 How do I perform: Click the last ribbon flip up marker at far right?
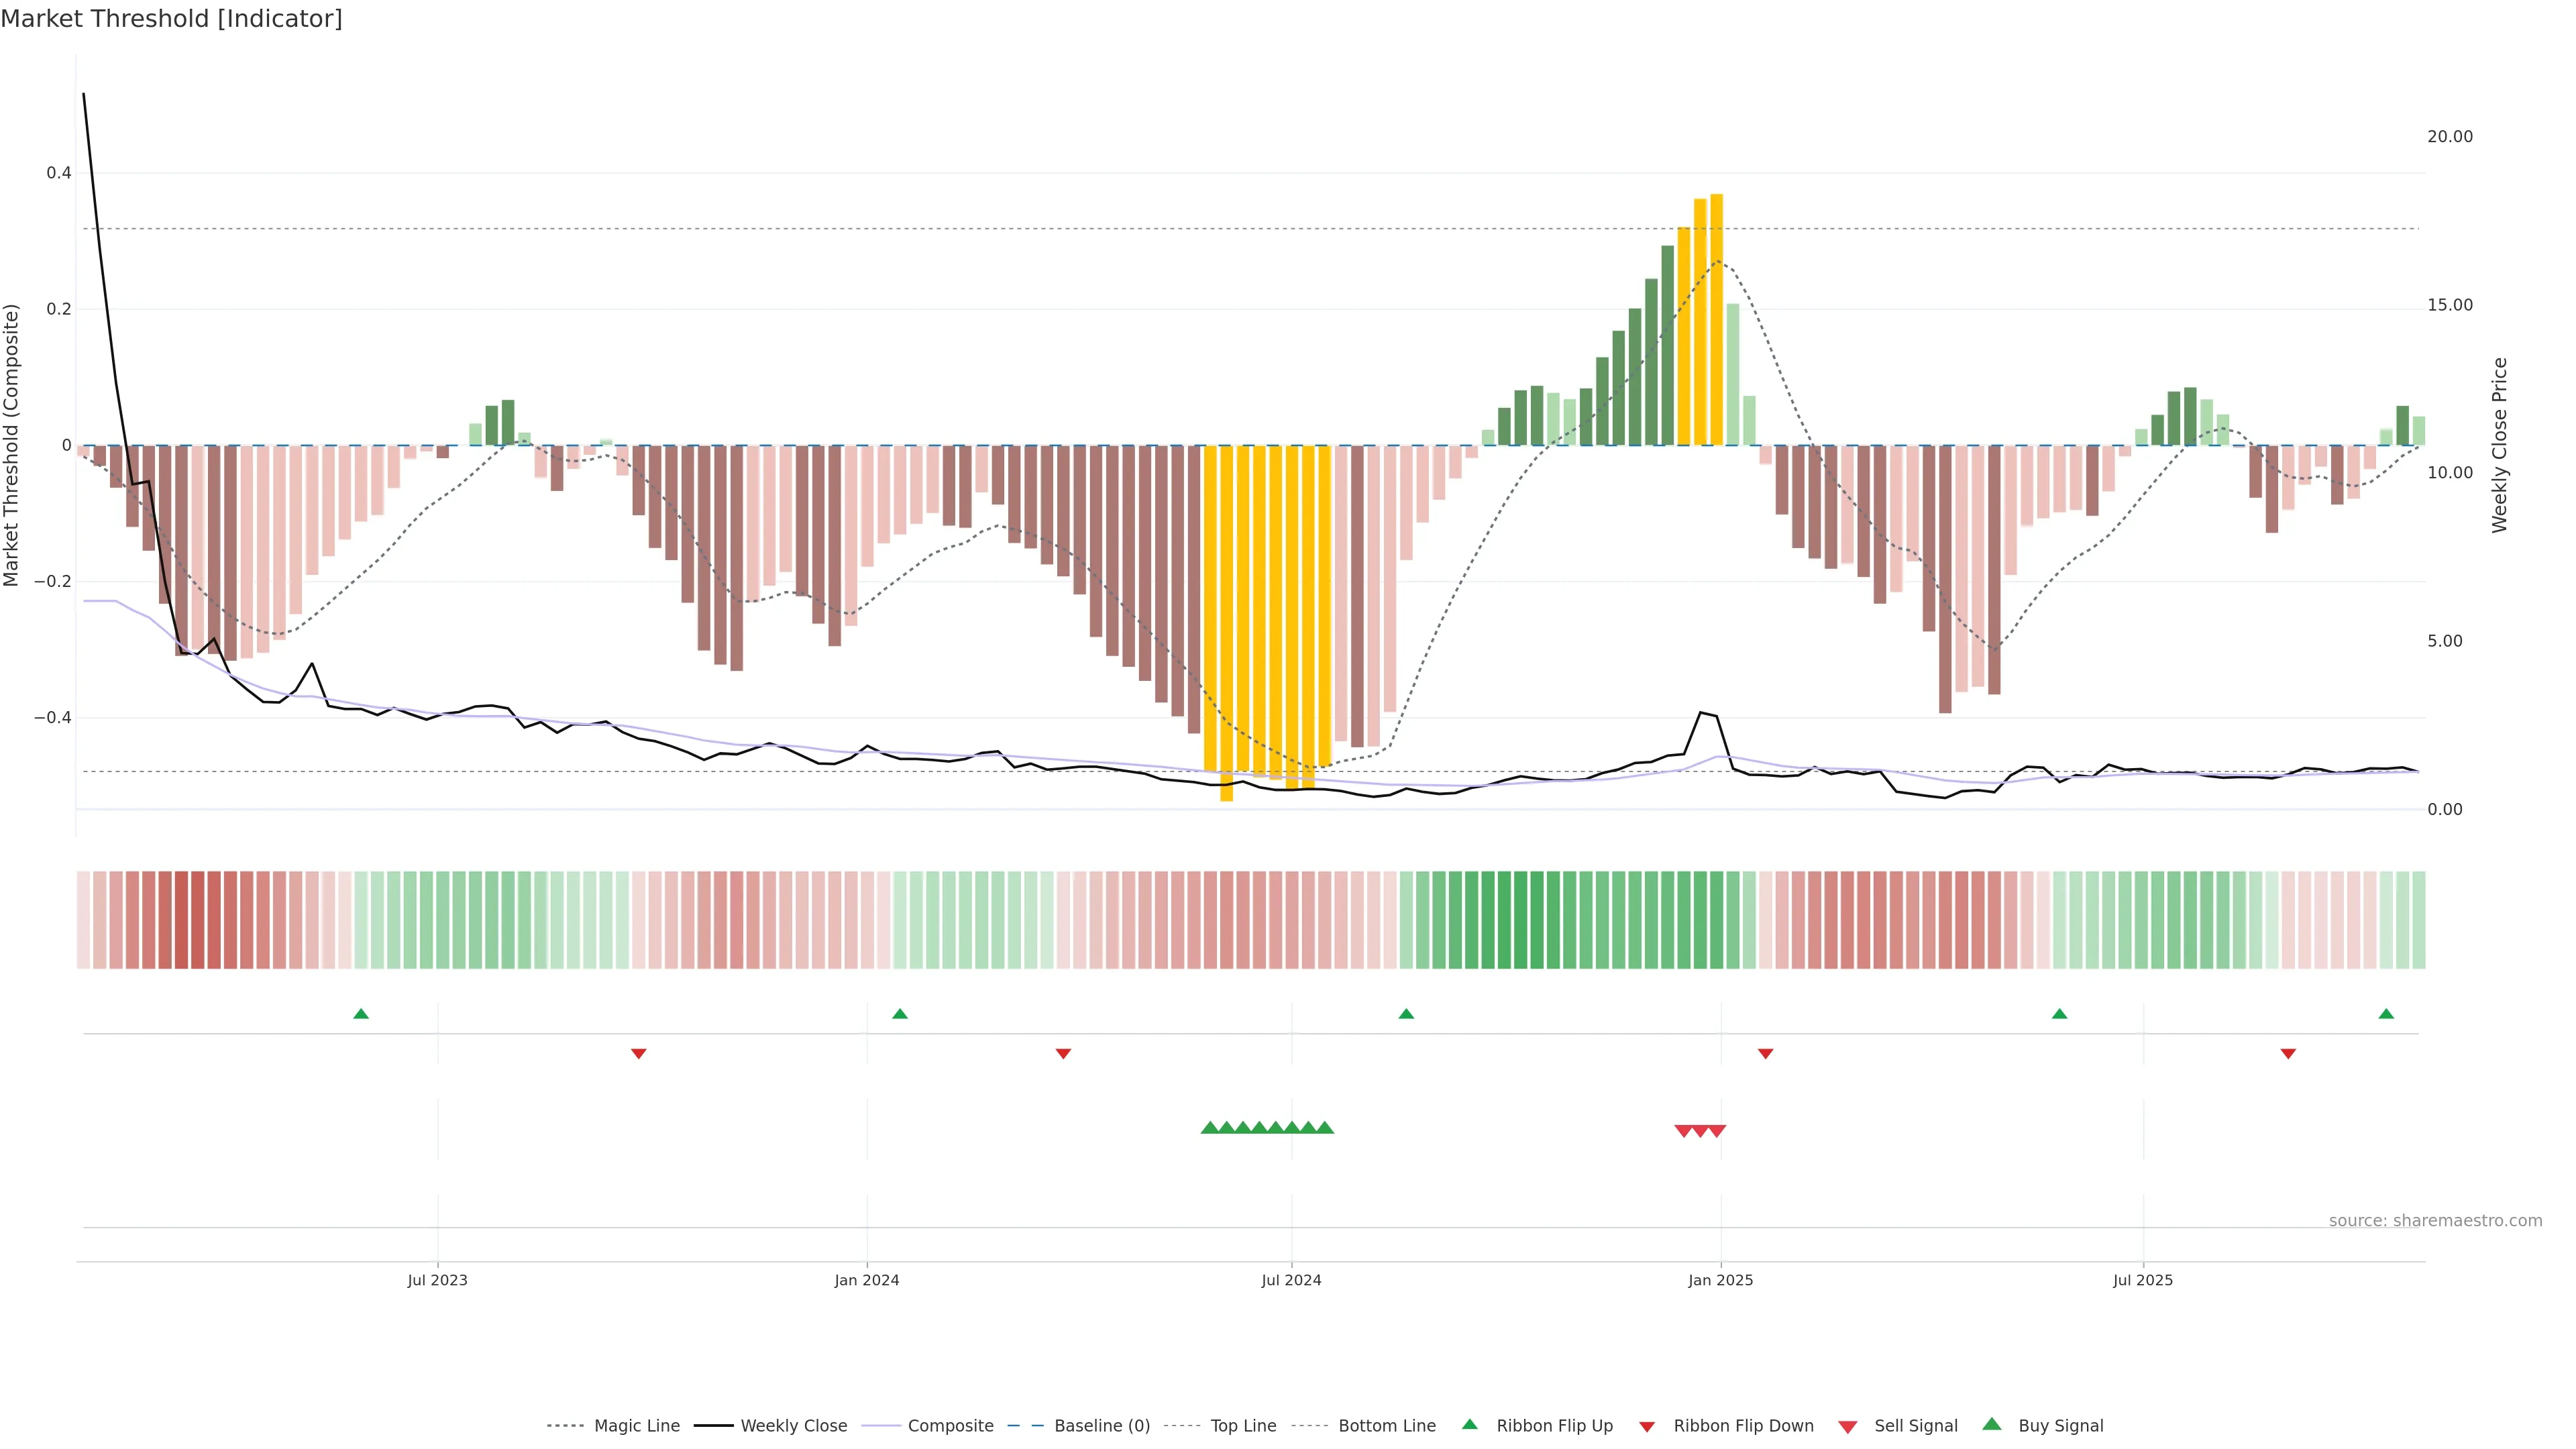(x=2386, y=1014)
